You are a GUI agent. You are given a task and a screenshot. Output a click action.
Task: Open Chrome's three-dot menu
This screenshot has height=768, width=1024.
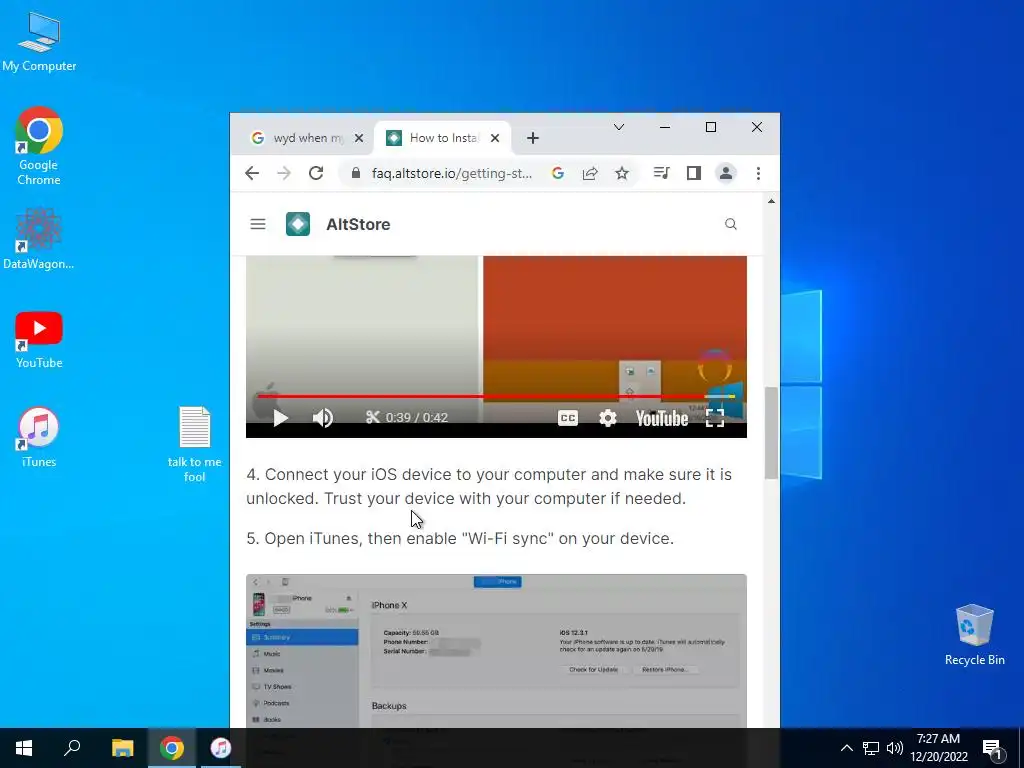coord(758,173)
